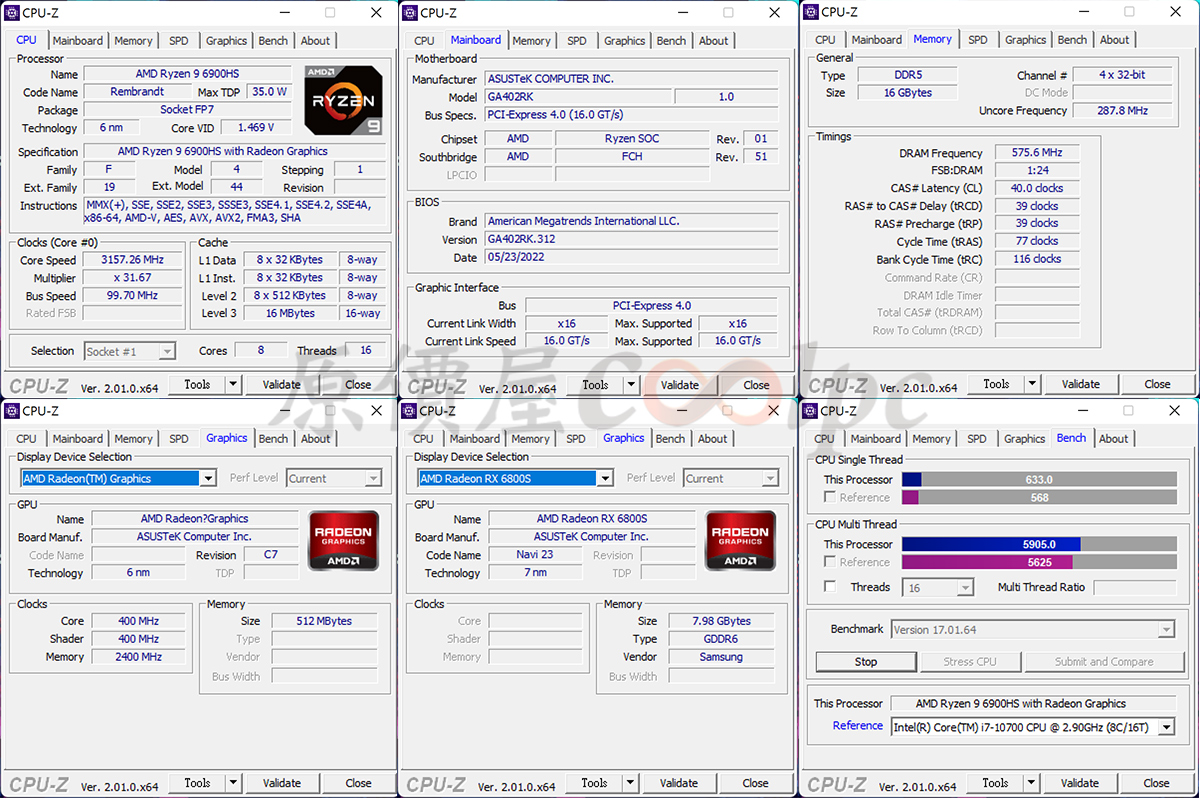Viewport: 1200px width, 799px height.
Task: Click Radeon Graphics logo beside AMD Radeon?Graphics name
Action: [343, 540]
